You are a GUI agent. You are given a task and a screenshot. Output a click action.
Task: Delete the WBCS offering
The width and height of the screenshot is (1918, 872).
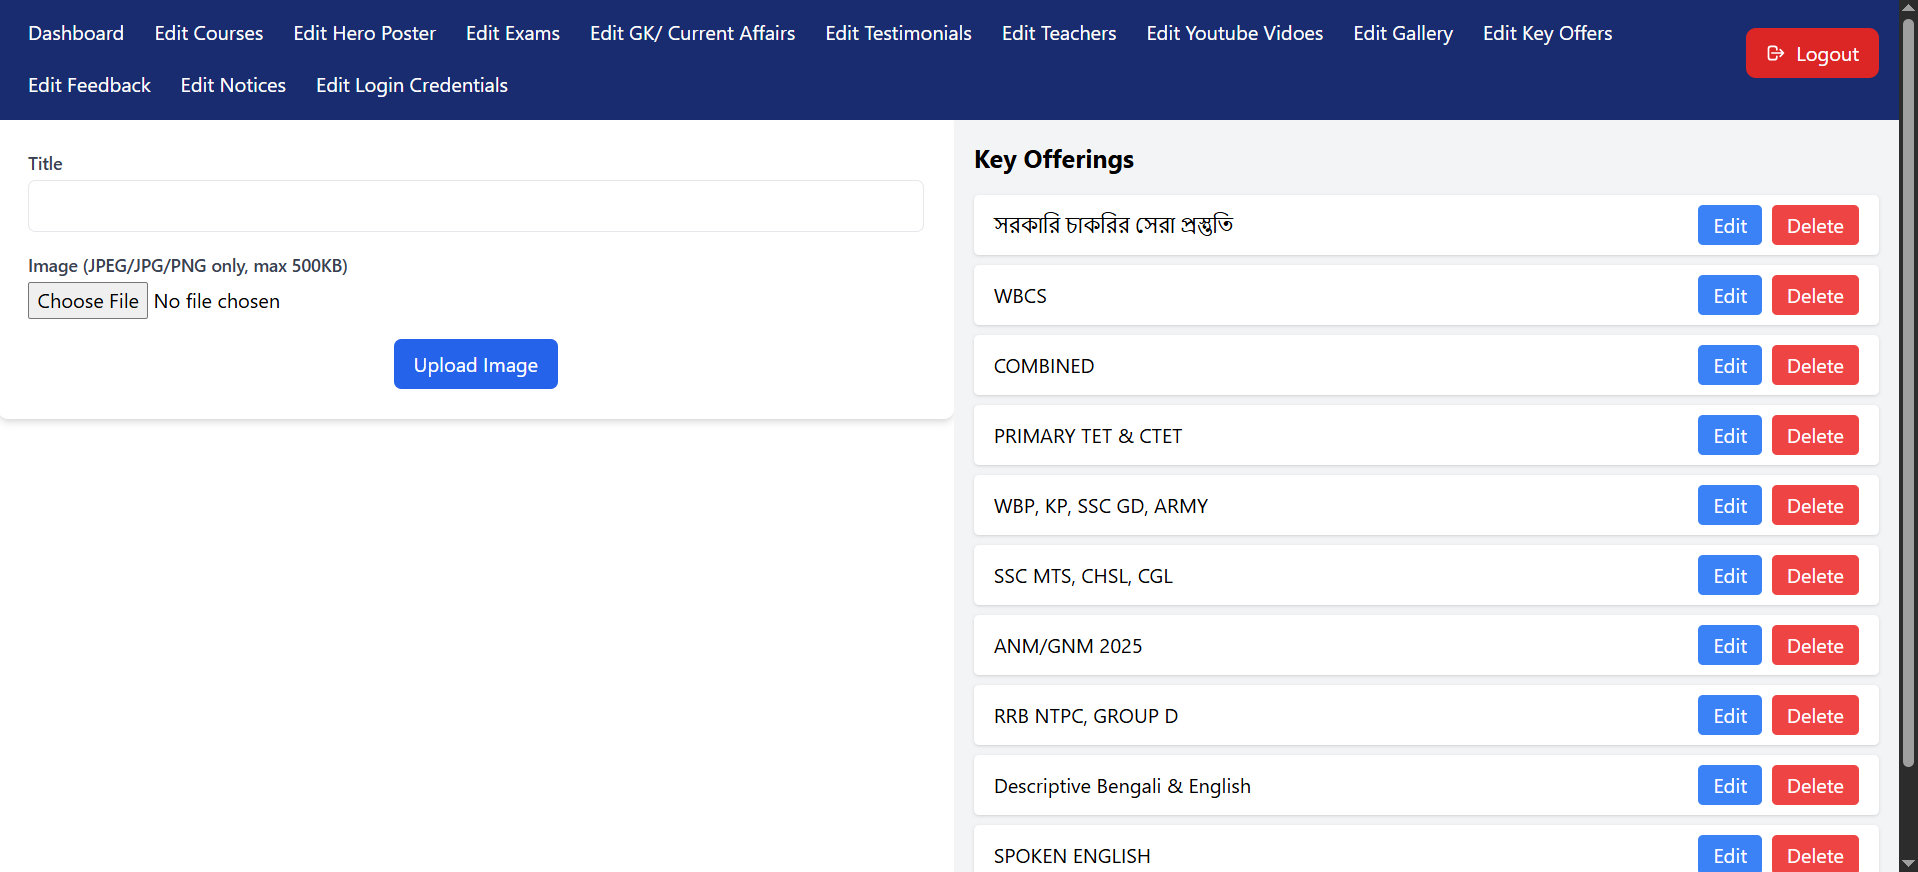pos(1815,295)
